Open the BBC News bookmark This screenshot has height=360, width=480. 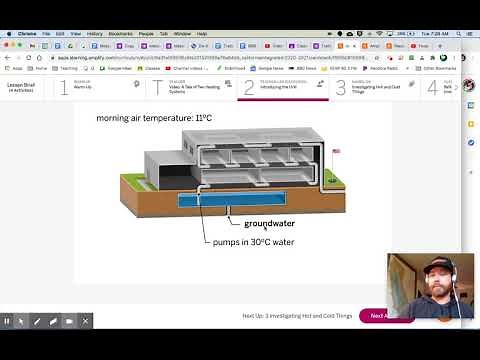tap(302, 68)
